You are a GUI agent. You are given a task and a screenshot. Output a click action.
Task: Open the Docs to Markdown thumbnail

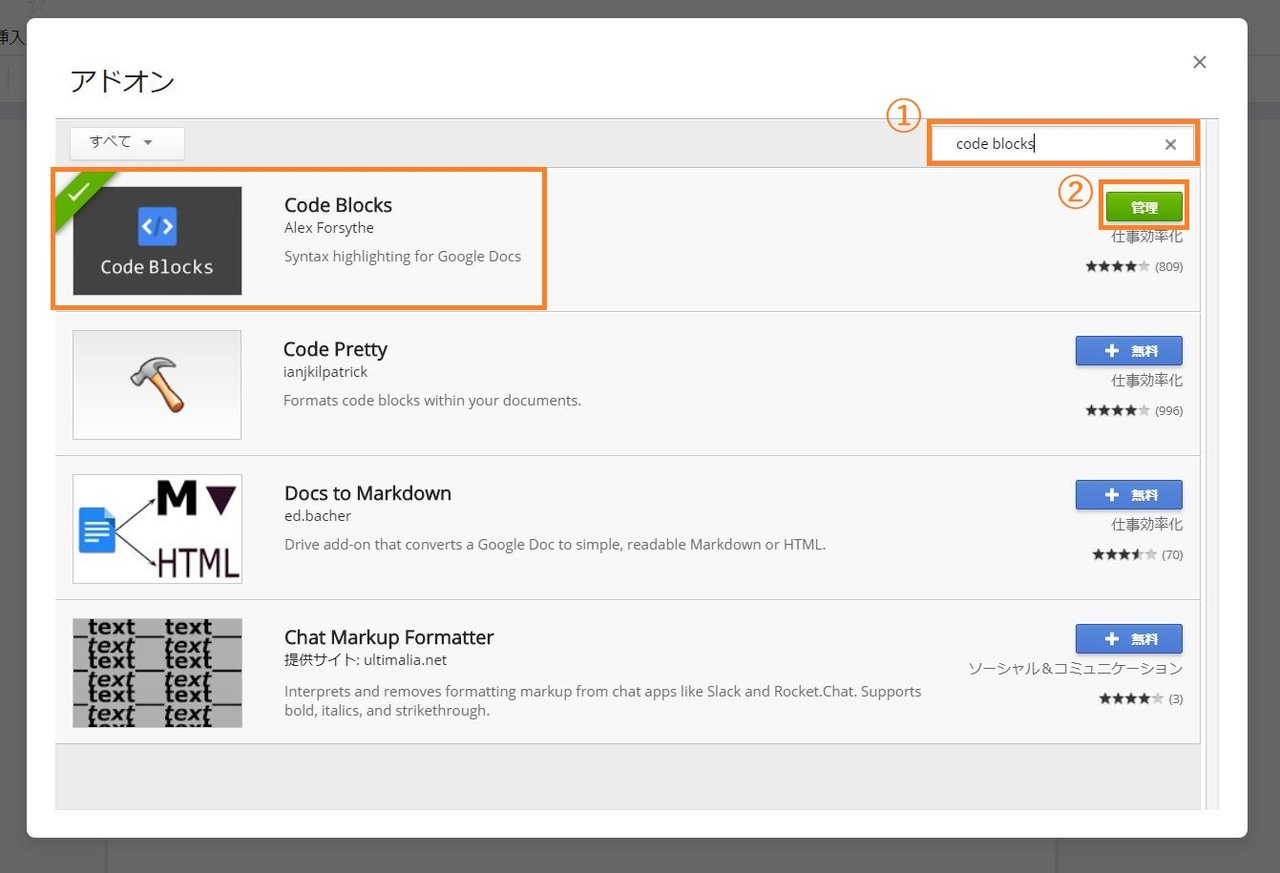pyautogui.click(x=157, y=529)
